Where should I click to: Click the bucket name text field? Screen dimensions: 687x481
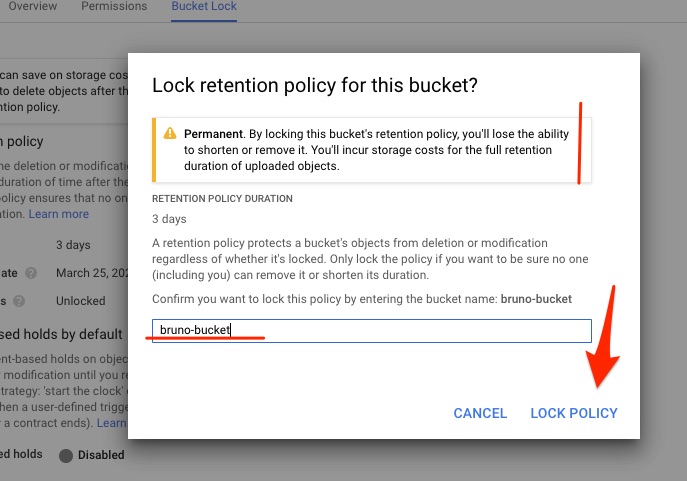pyautogui.click(x=371, y=331)
